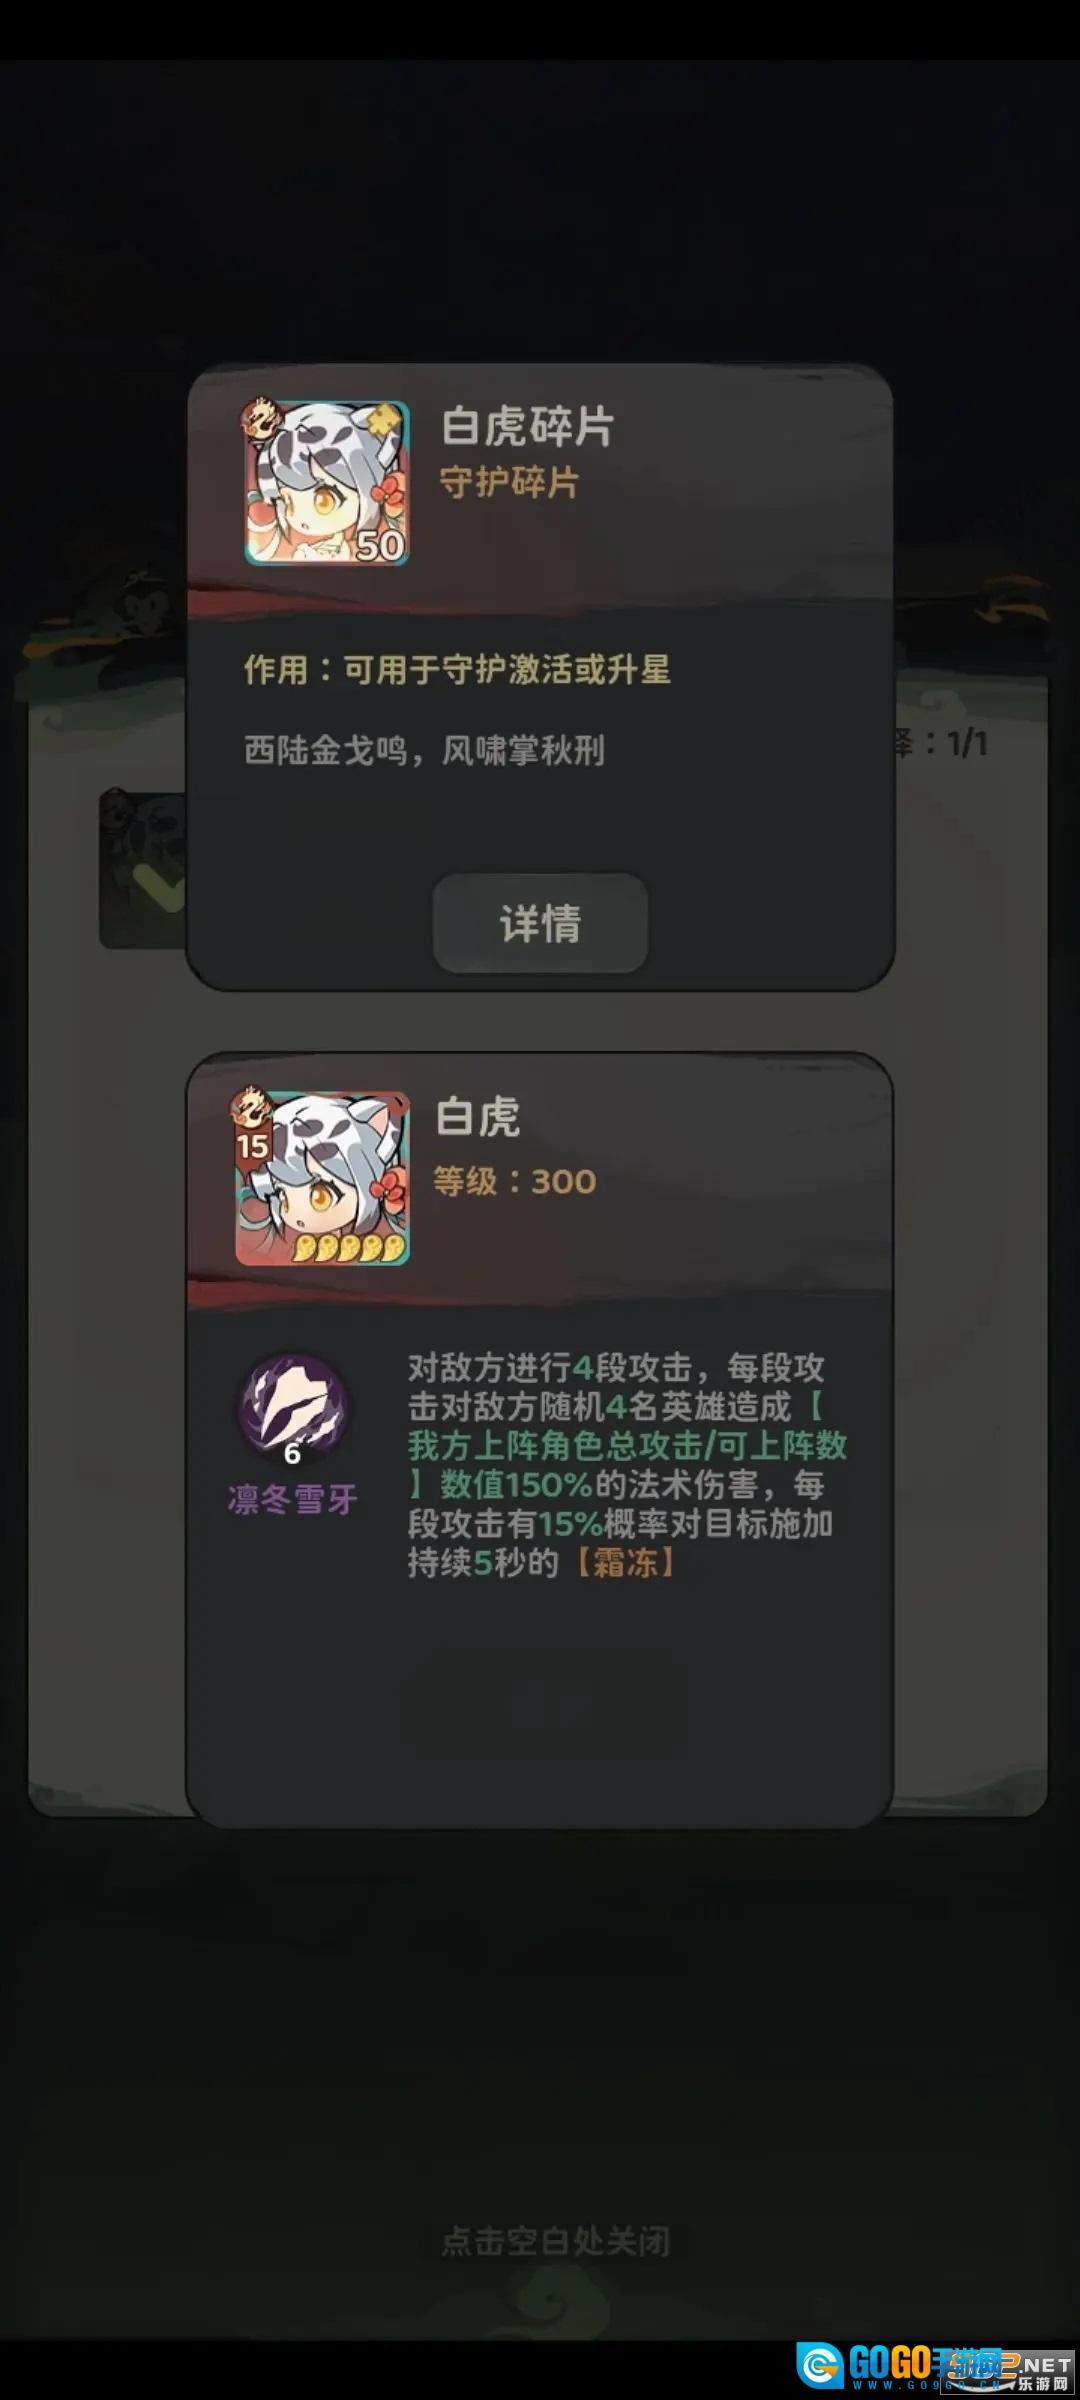Tap the 凛冬雪牙 skill name label

click(x=293, y=1499)
